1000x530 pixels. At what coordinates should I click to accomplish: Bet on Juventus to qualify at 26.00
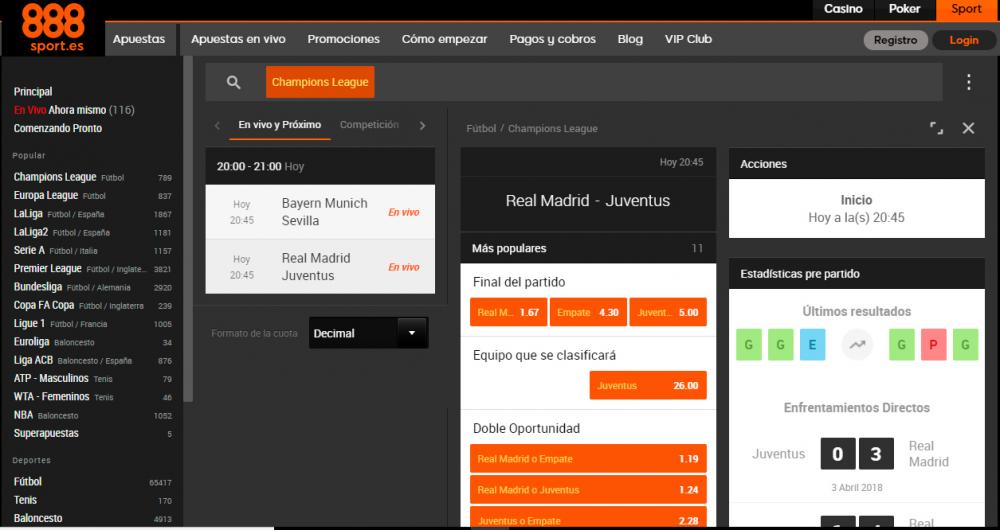[x=648, y=386]
